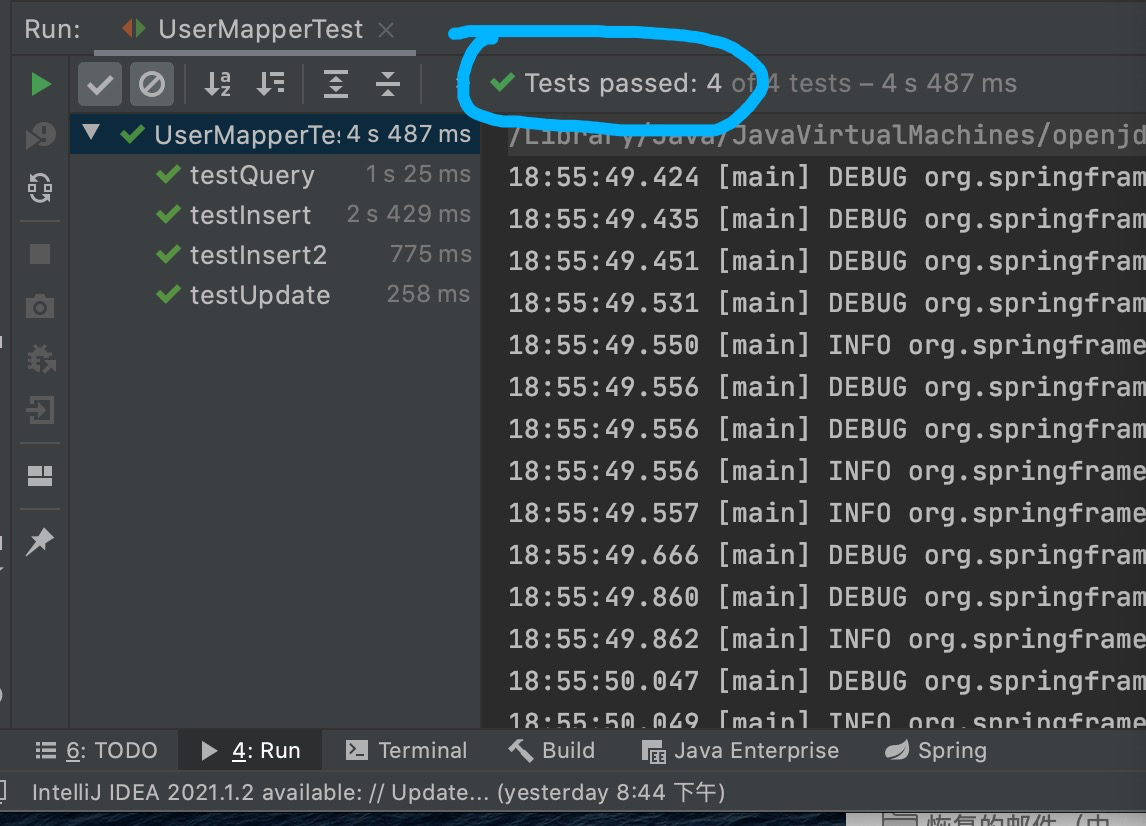
Task: Expand all test nodes
Action: tap(336, 84)
